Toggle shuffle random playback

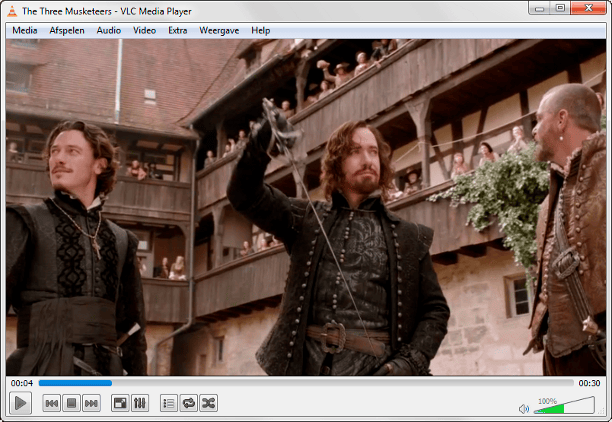tap(209, 403)
